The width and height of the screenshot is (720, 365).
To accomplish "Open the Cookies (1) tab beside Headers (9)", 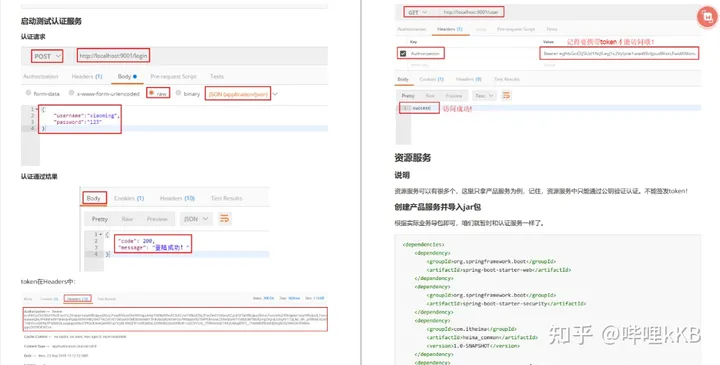I will 431,79.
